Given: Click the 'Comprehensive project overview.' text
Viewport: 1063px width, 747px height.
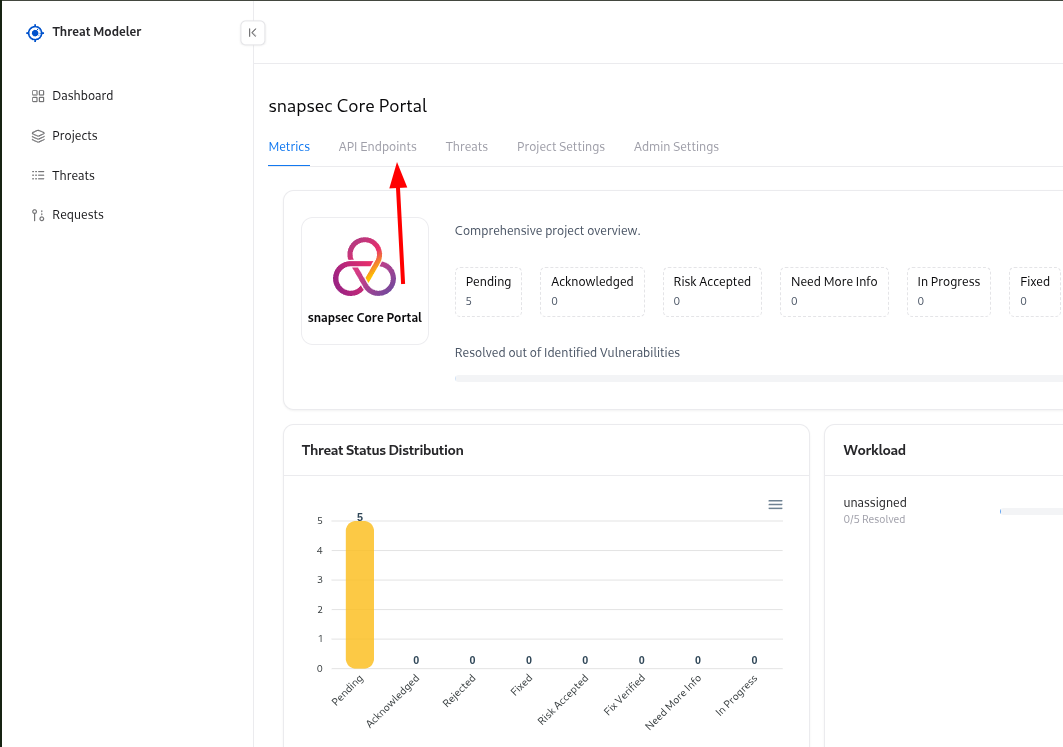Looking at the screenshot, I should click(x=547, y=230).
